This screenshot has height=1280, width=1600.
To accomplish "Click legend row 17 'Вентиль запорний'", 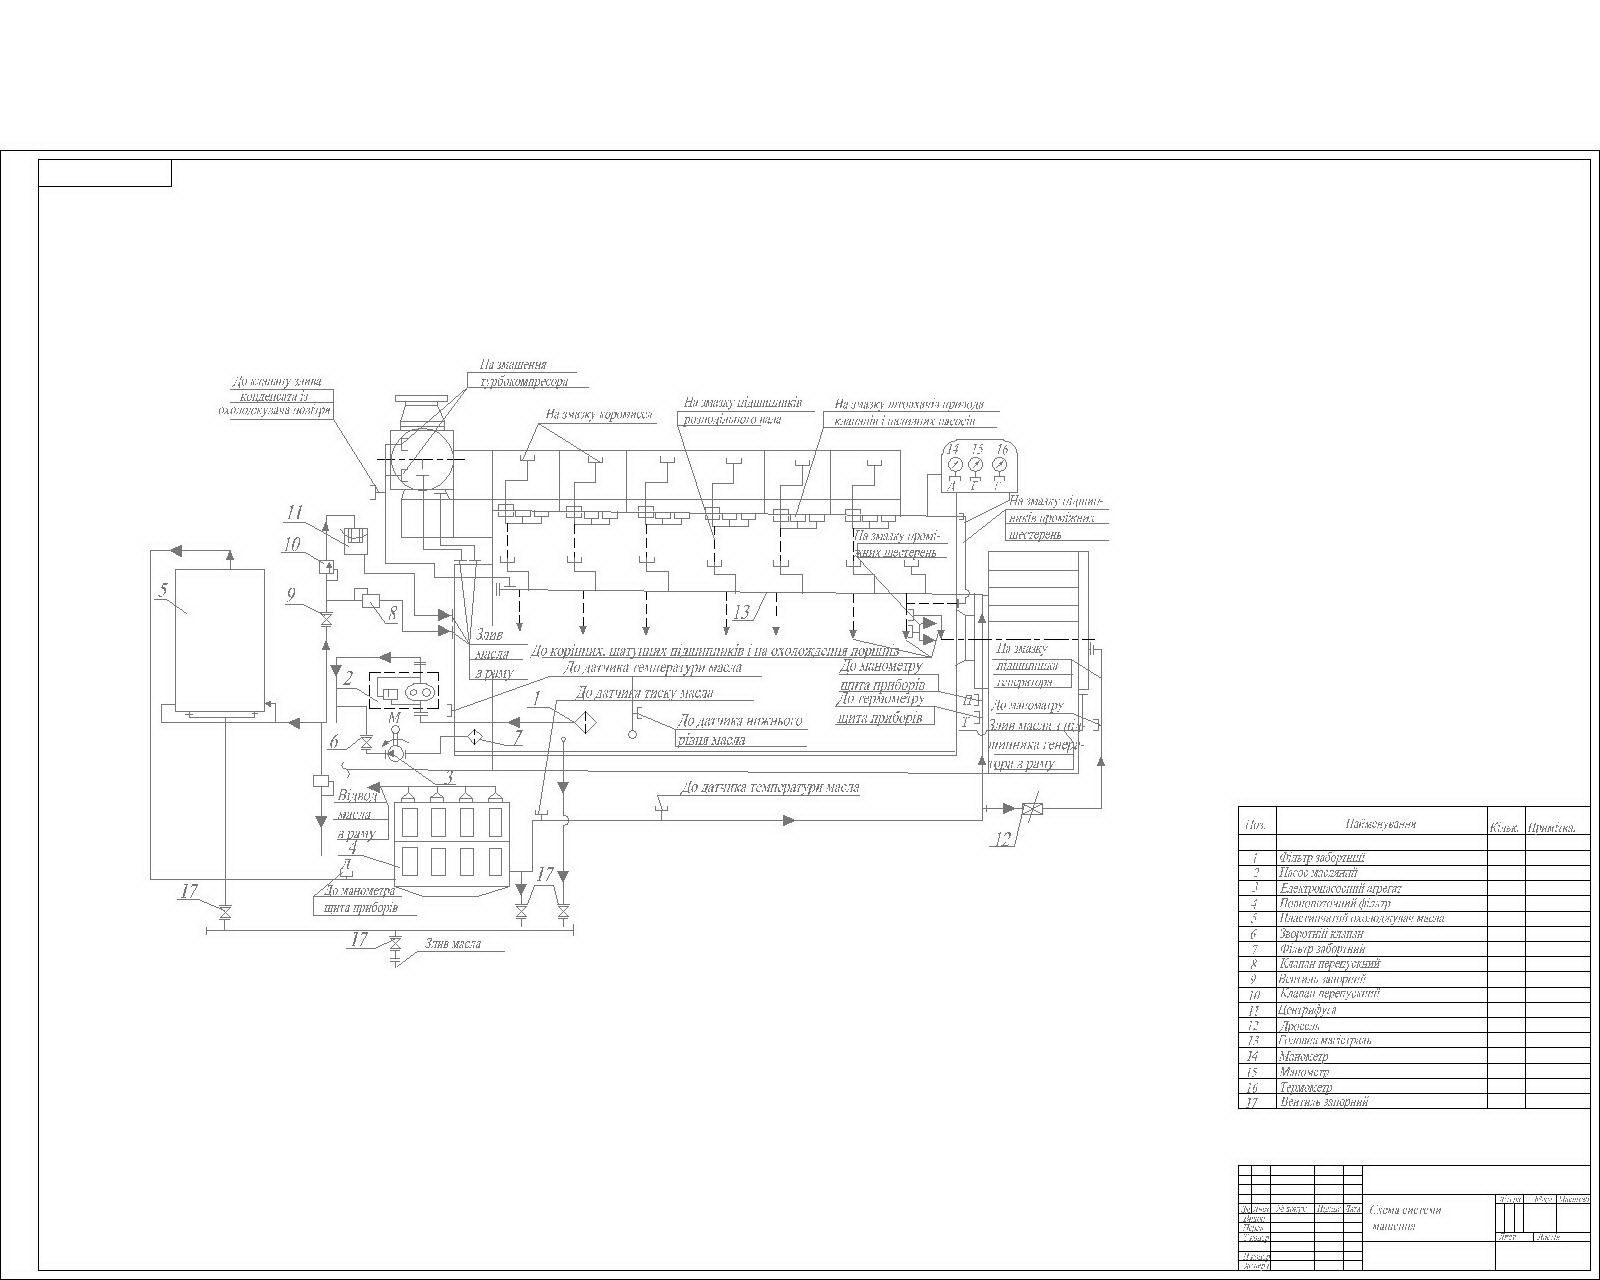I will 1414,1101.
